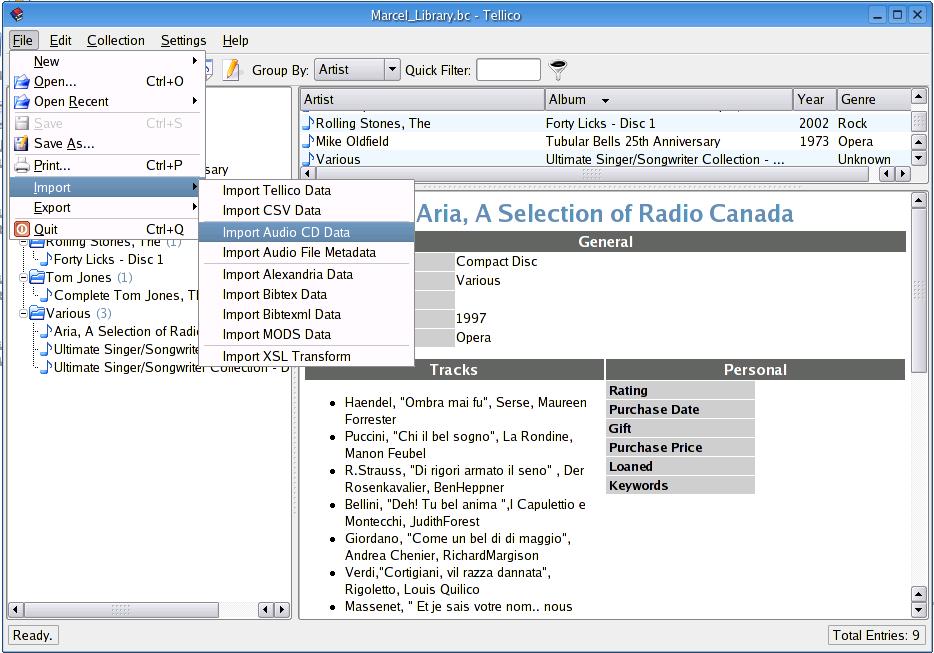Click the Save As disk icon

(x=22, y=143)
